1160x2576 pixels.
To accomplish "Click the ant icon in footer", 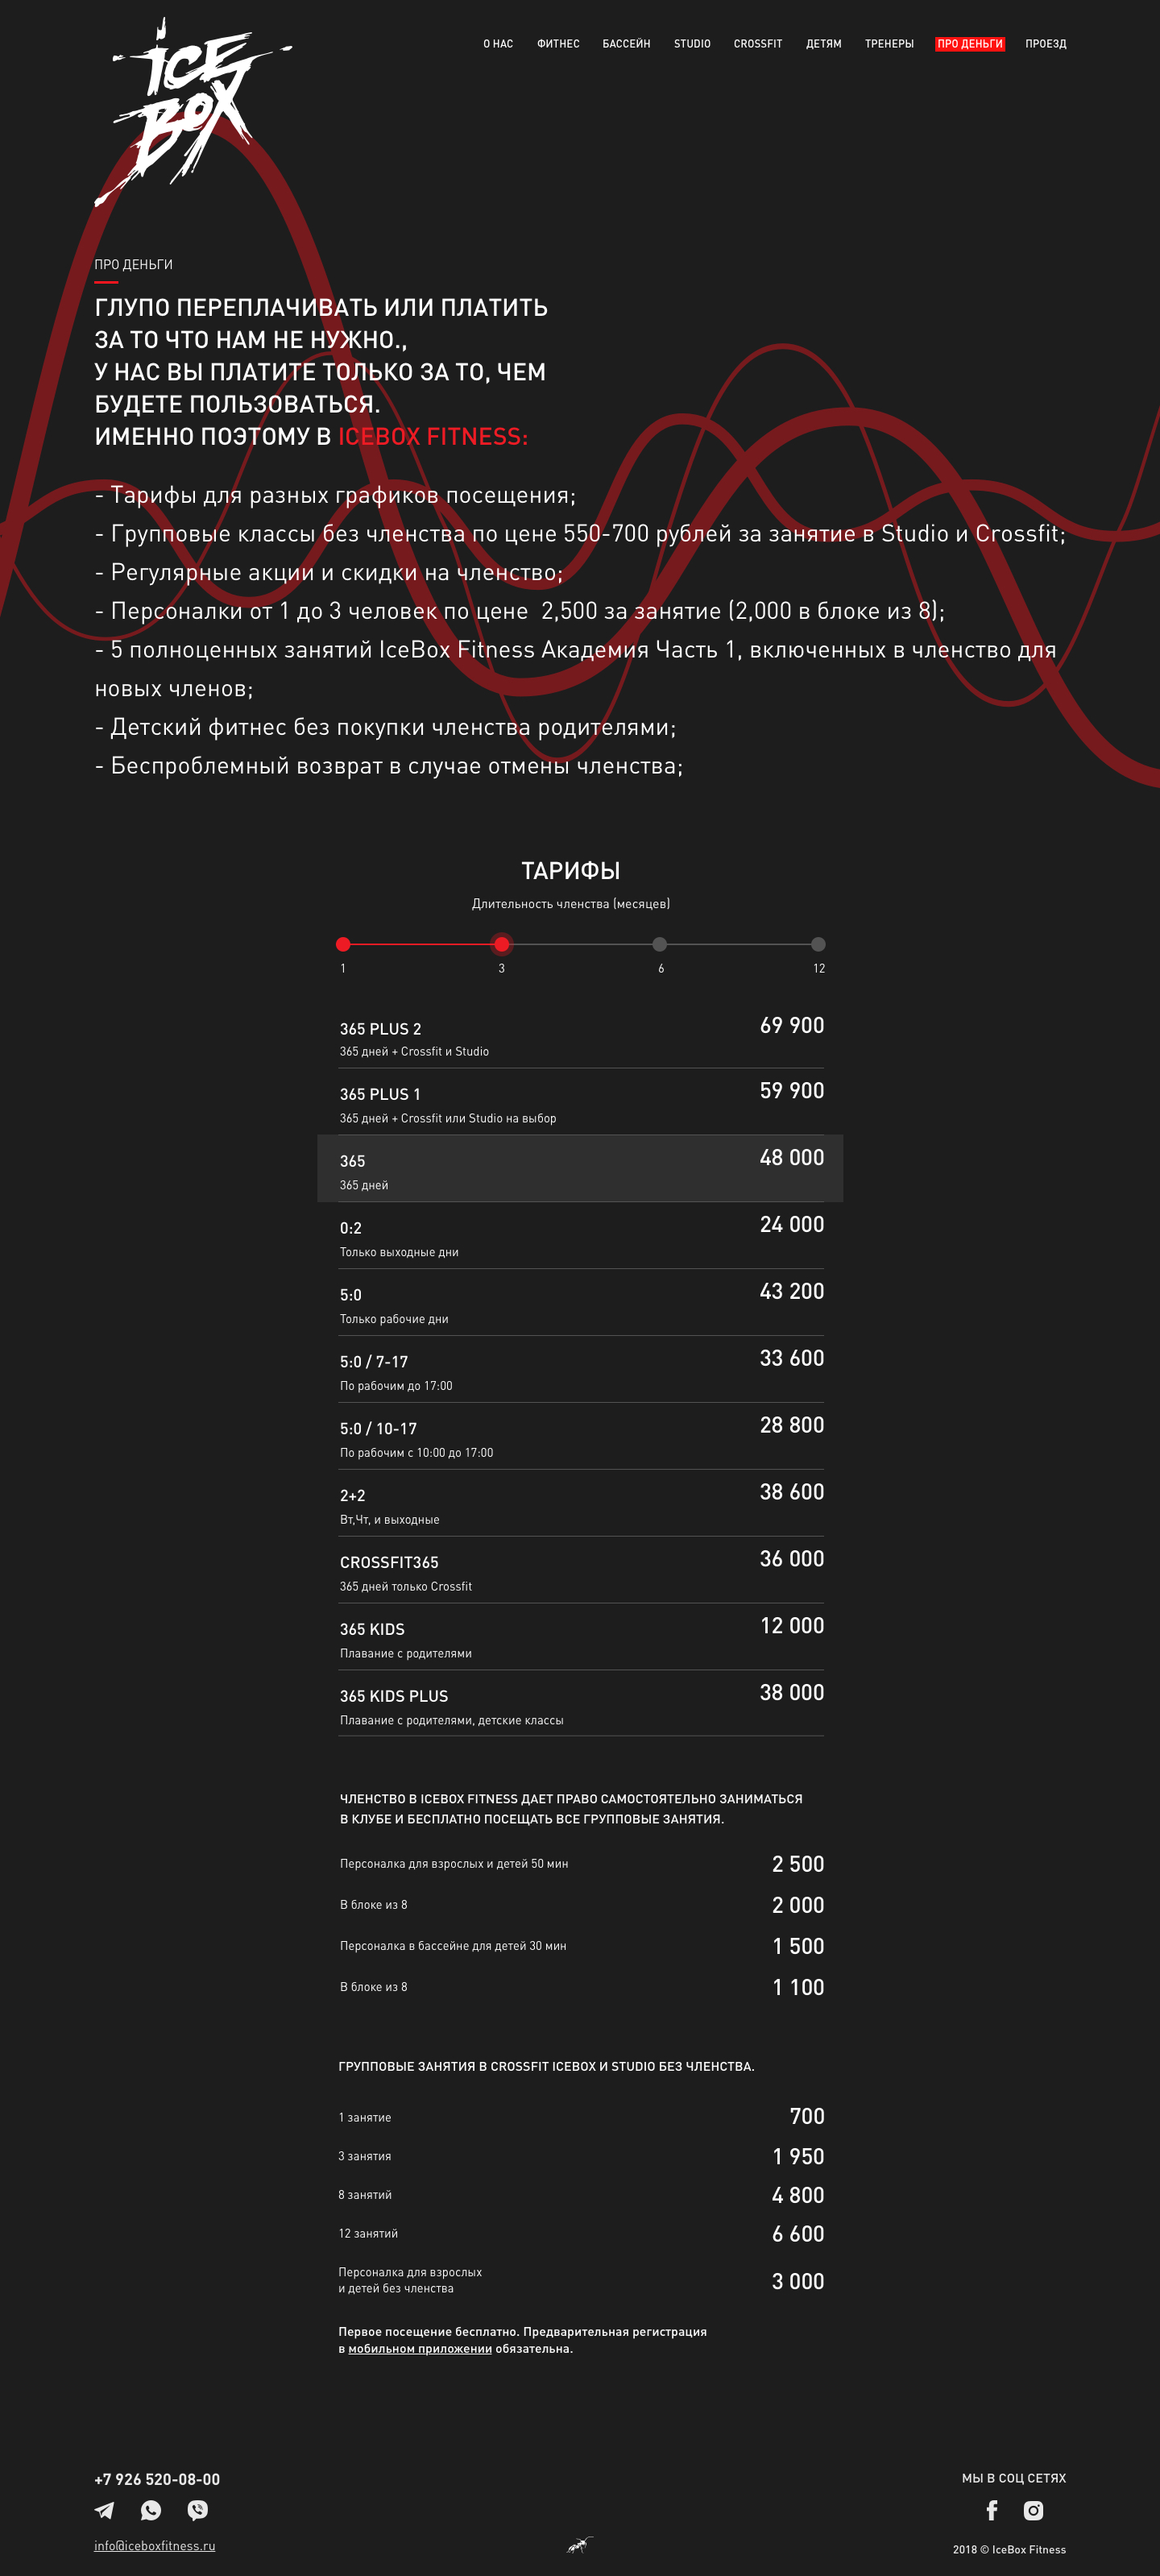I will pyautogui.click(x=580, y=2545).
